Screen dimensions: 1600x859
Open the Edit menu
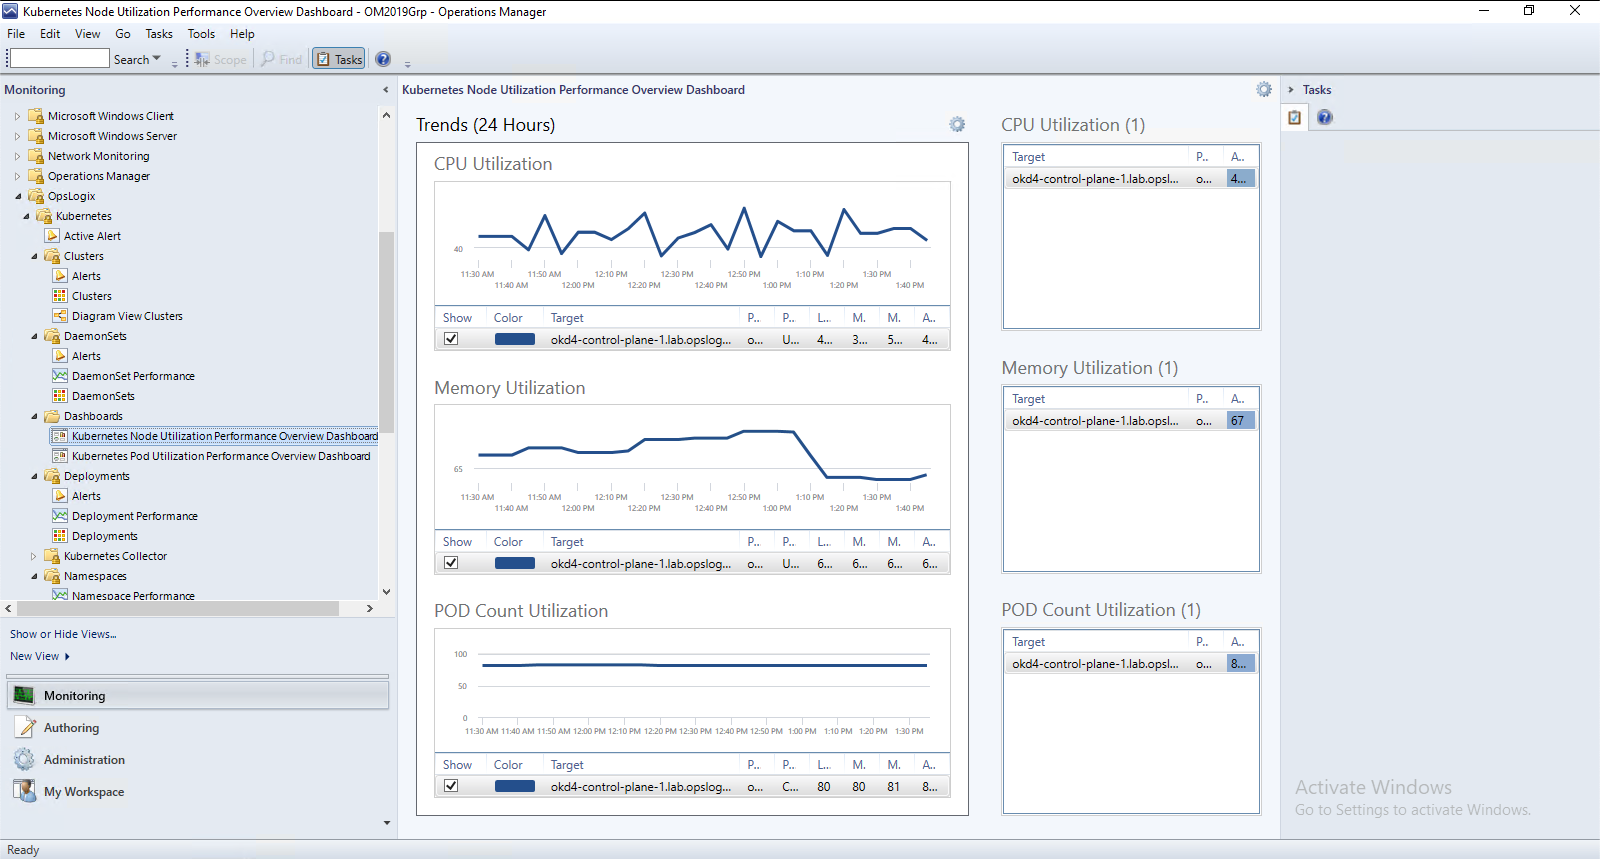[x=50, y=34]
